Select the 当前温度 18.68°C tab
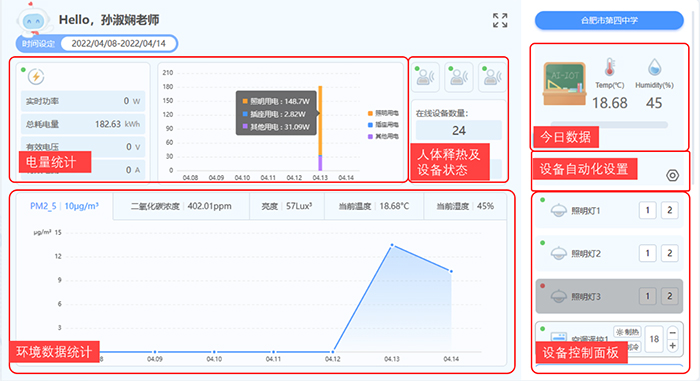The height and width of the screenshot is (381, 700). (x=374, y=206)
